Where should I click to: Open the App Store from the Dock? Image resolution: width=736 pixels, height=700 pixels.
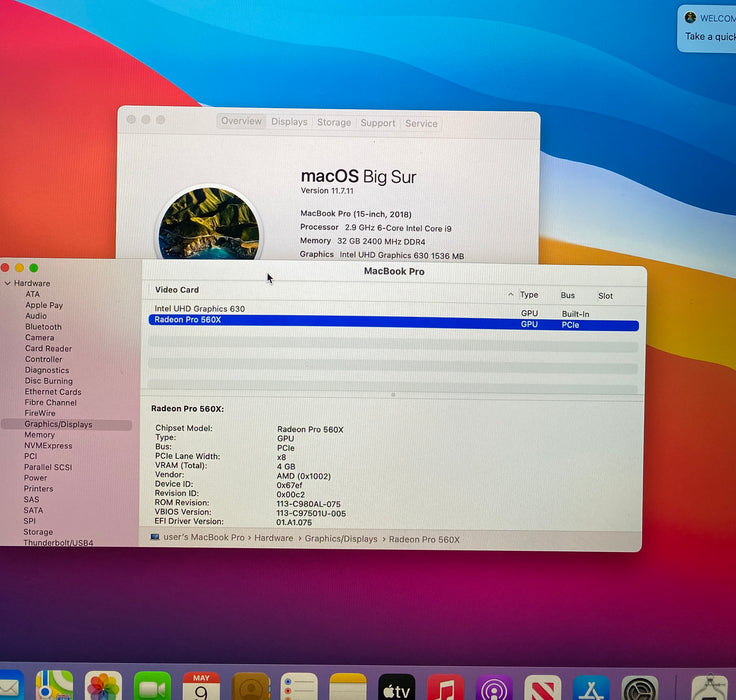(x=591, y=689)
